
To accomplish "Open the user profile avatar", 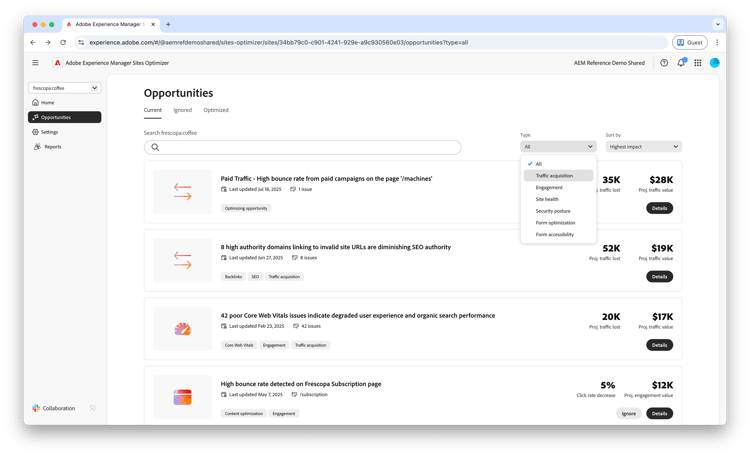I will pyautogui.click(x=715, y=63).
